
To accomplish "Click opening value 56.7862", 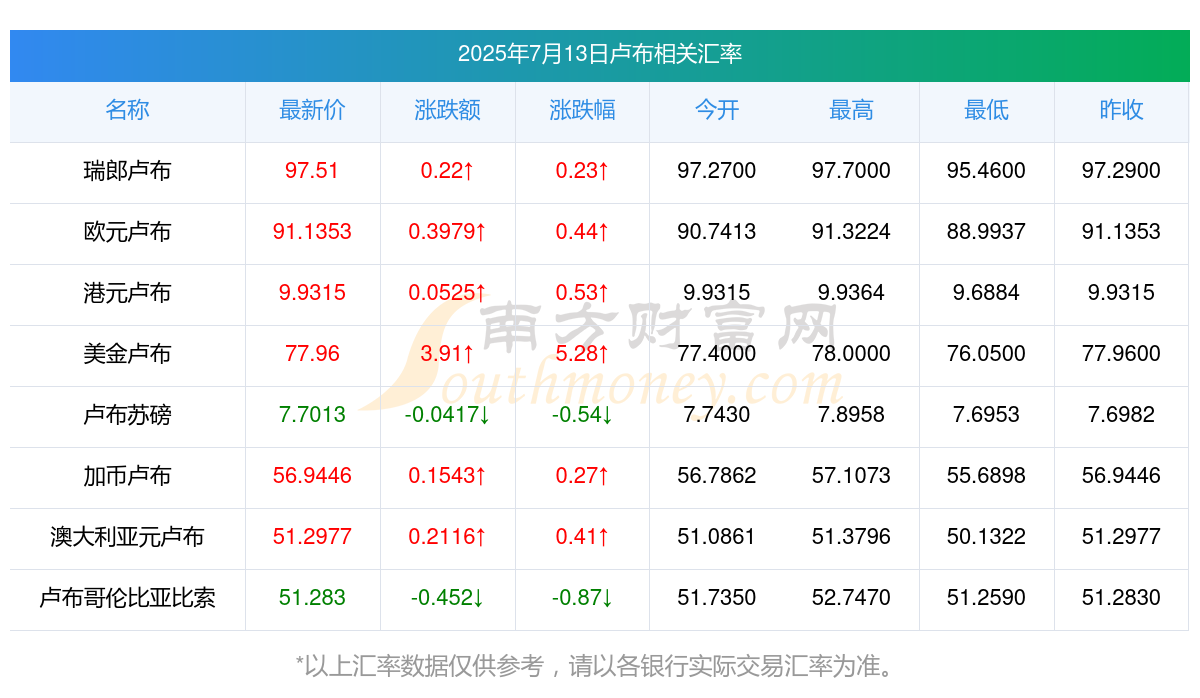I will coord(717,476).
